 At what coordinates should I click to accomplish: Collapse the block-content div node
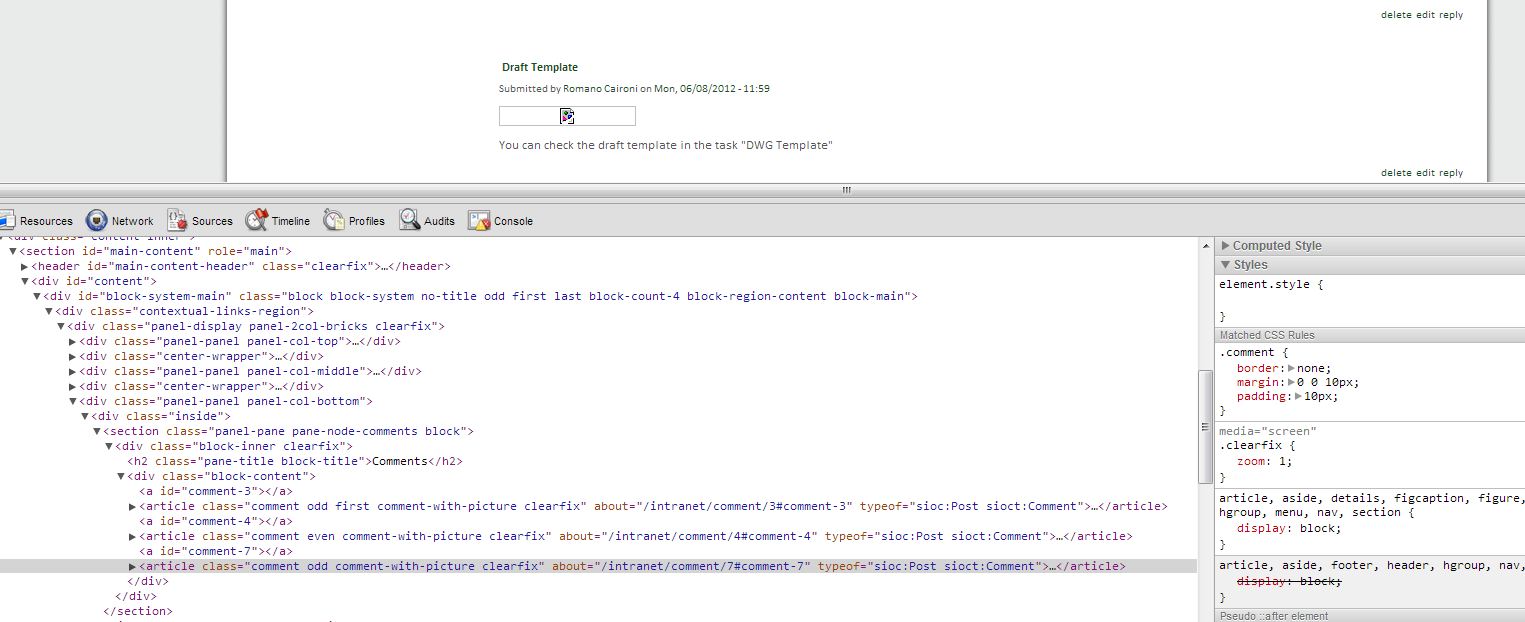click(121, 476)
